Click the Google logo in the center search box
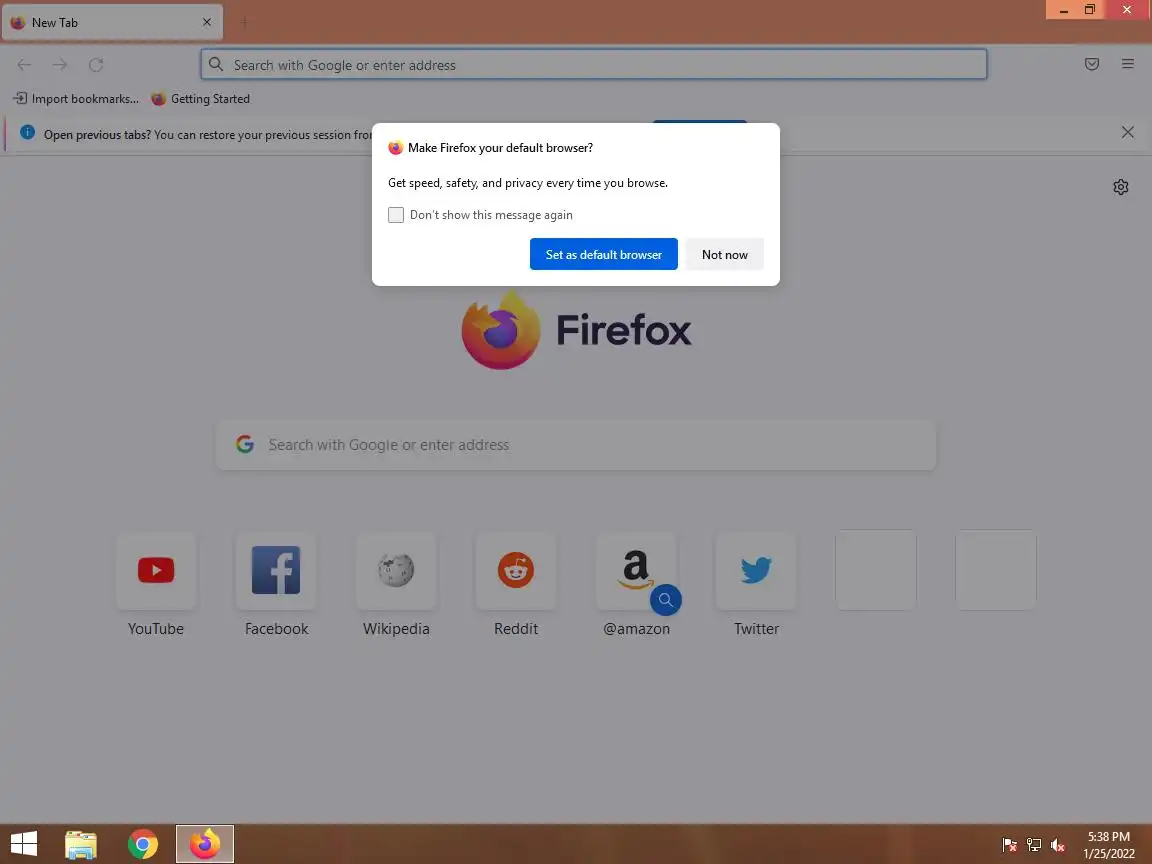 245,444
